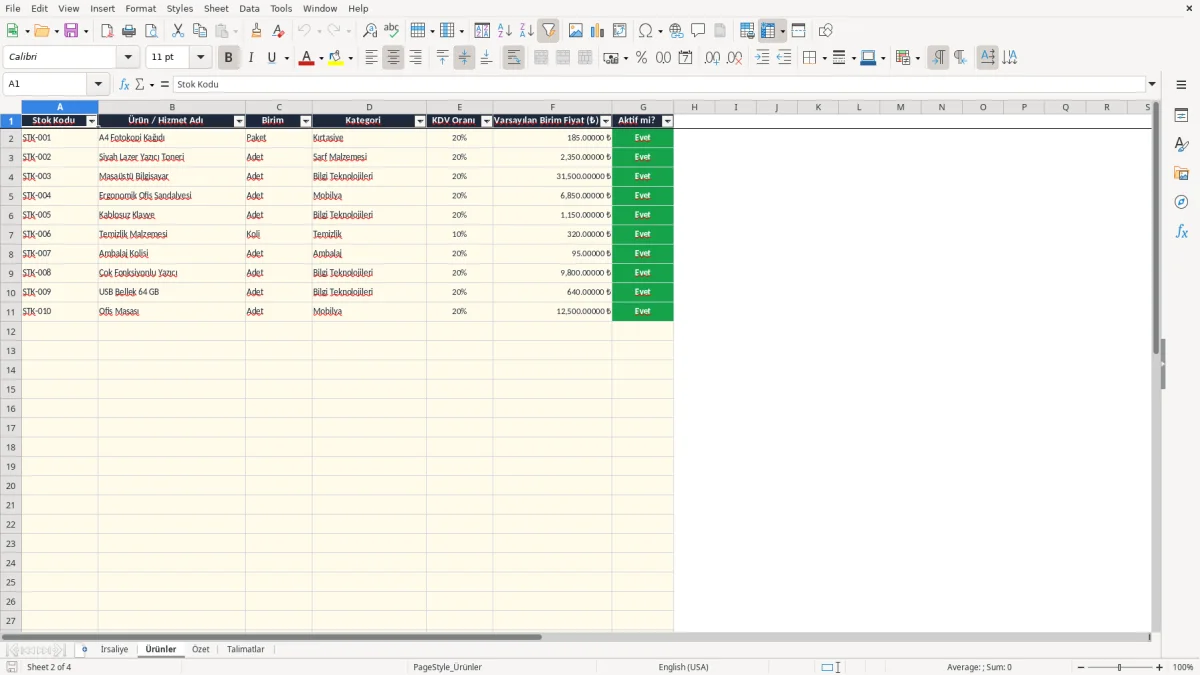
Task: Click in the formula input line
Action: (x=659, y=84)
